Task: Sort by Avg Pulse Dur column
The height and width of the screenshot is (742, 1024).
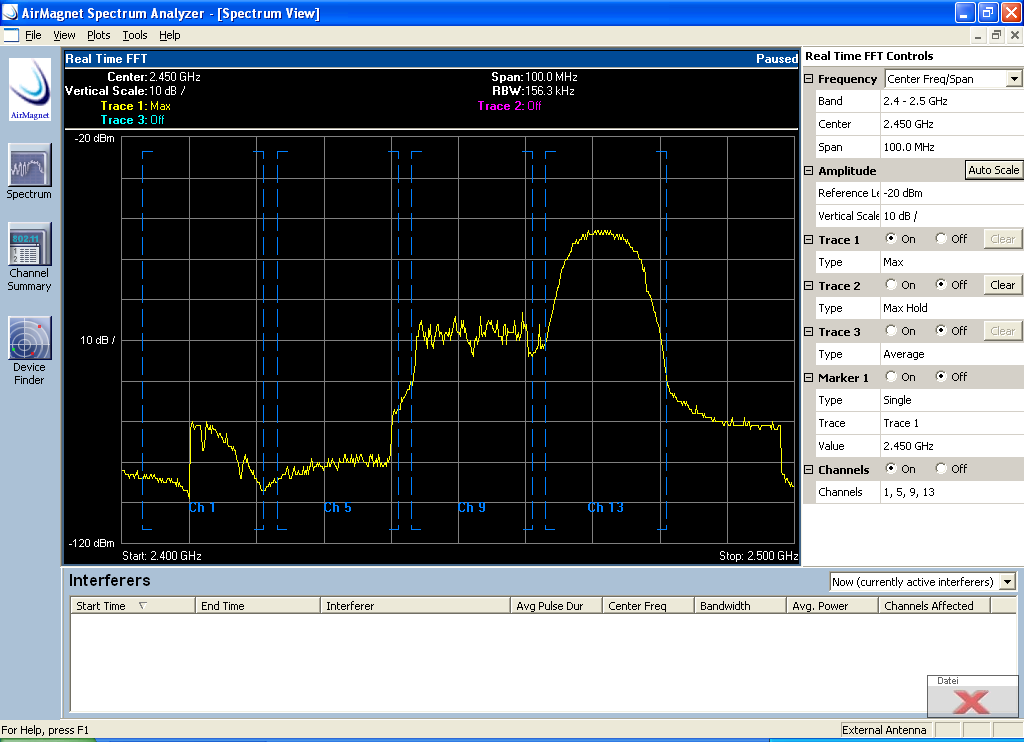Action: (x=556, y=605)
